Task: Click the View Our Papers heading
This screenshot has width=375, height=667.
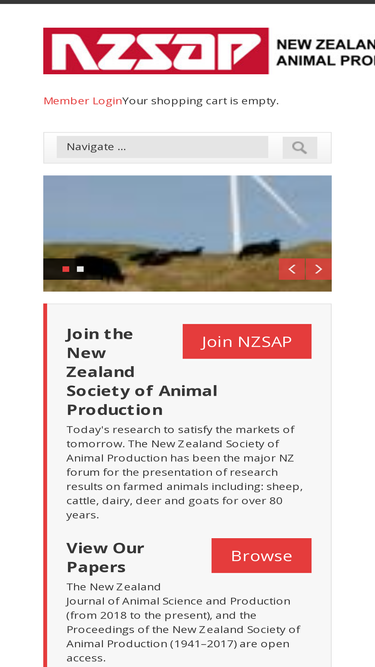Action: click(105, 557)
